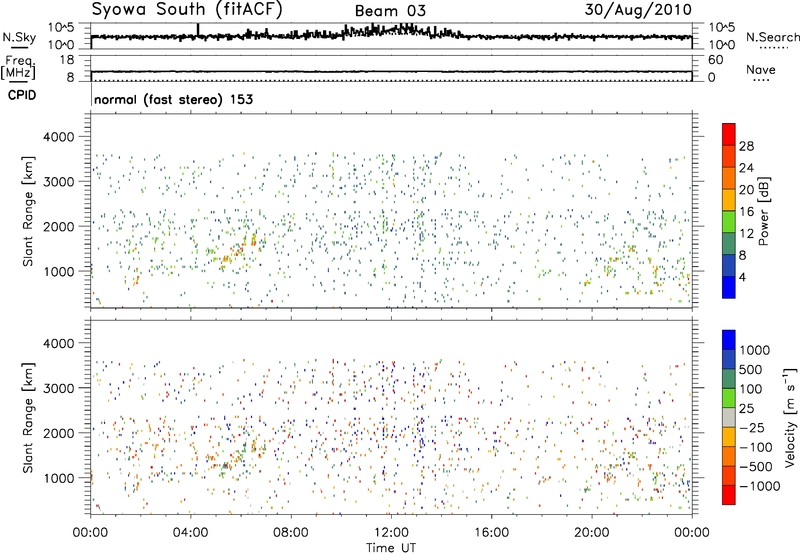Click the "16" label on Power color bar

coord(746,212)
